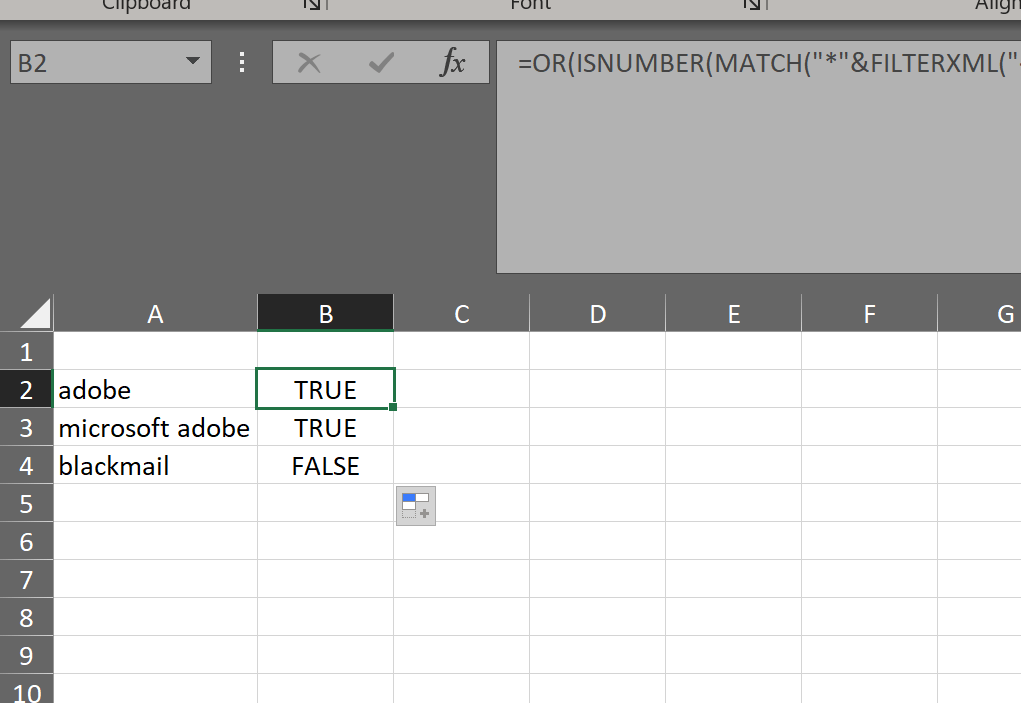Select row 5 header
This screenshot has width=1021, height=703.
pyautogui.click(x=26, y=503)
